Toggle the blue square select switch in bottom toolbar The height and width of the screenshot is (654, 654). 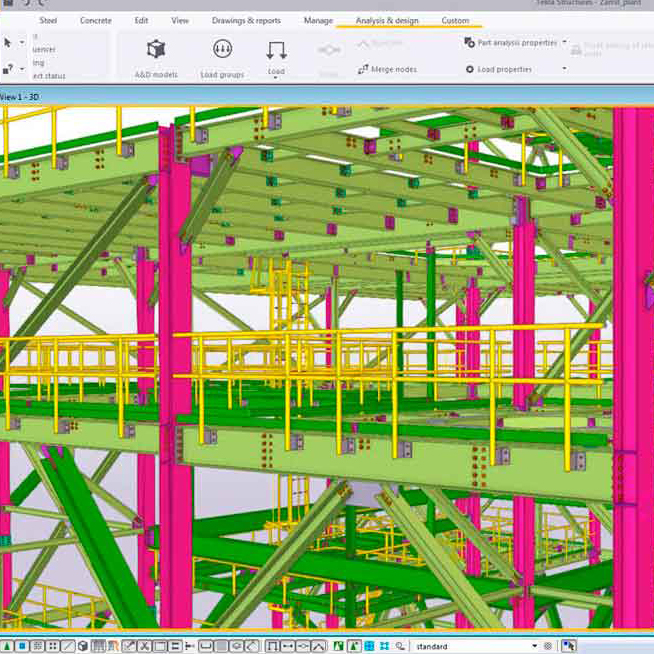21,646
